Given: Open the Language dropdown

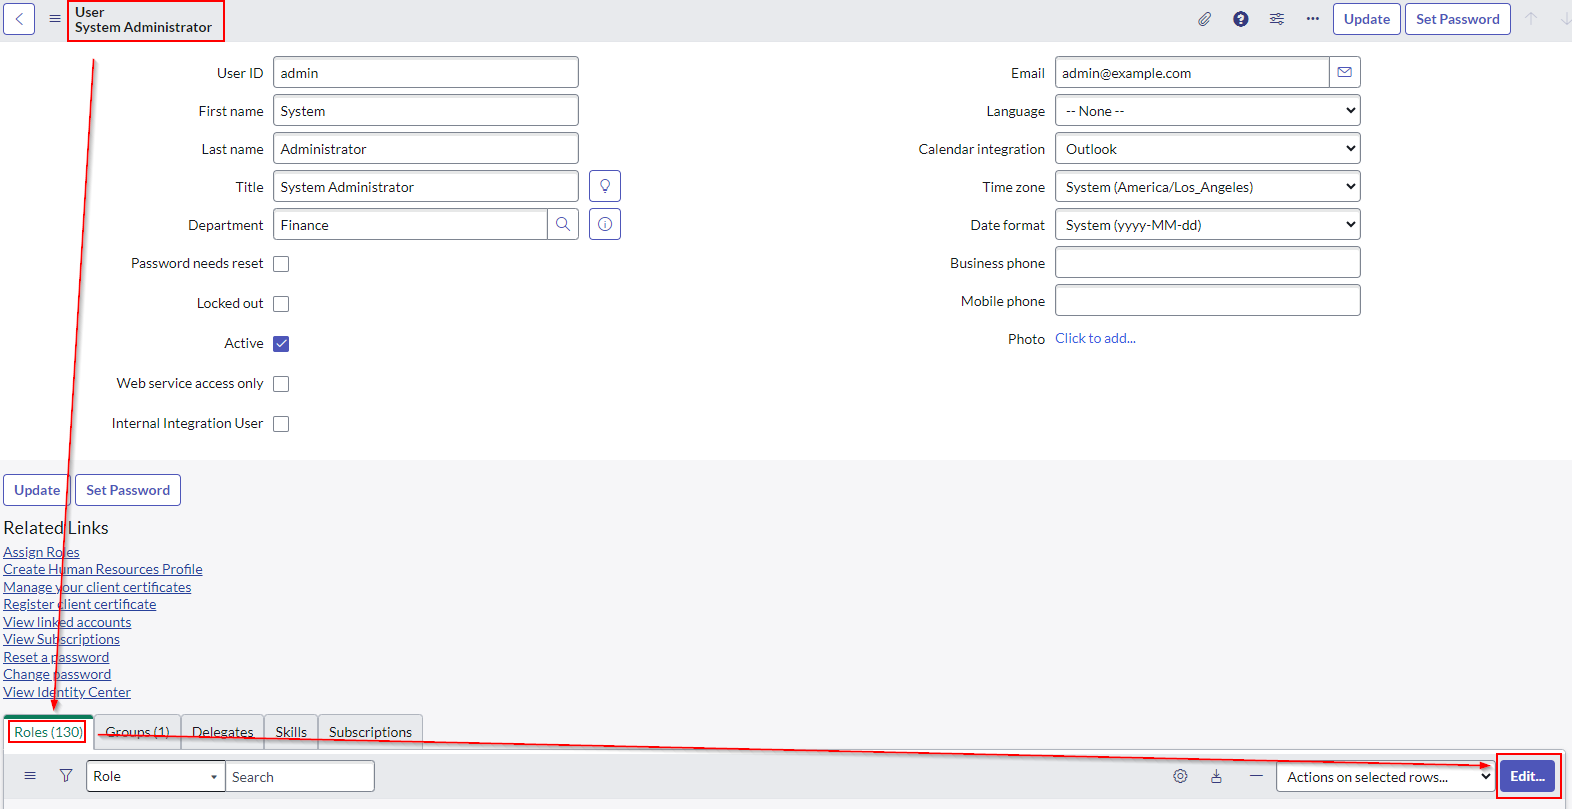Looking at the screenshot, I should (1207, 111).
